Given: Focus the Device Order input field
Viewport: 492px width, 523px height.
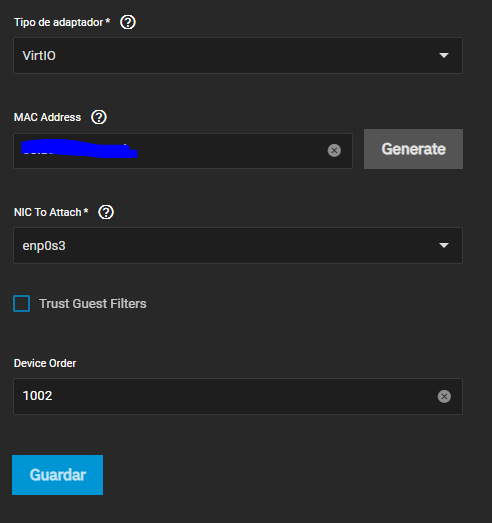Looking at the screenshot, I should point(238,396).
